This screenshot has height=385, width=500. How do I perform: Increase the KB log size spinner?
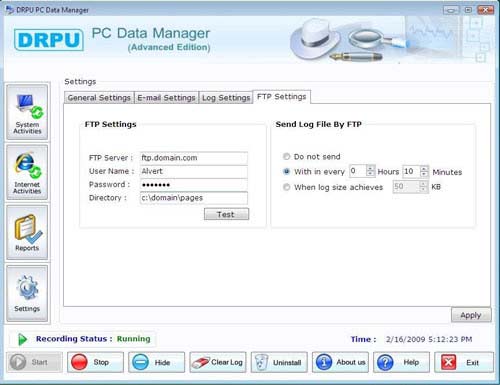coord(423,184)
